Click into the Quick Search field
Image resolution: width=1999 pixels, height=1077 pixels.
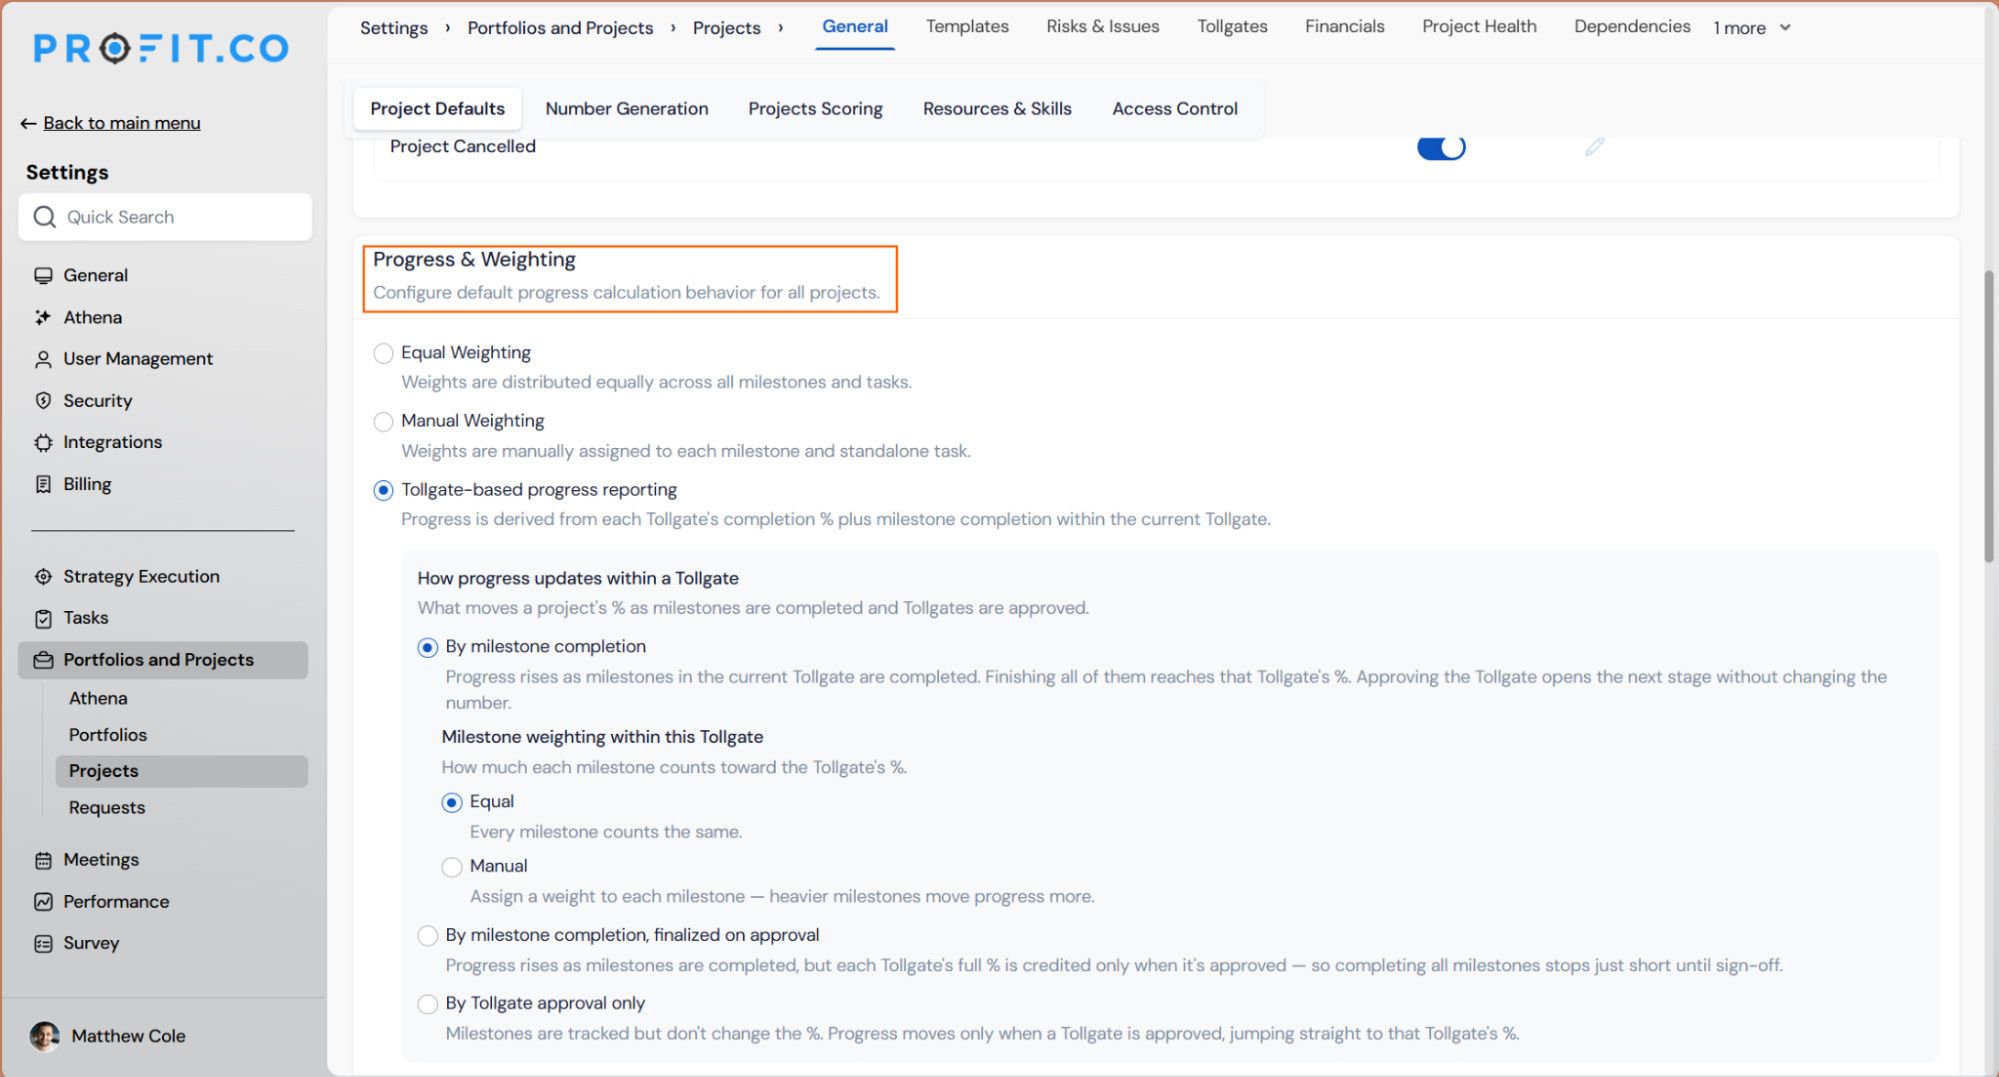point(165,217)
